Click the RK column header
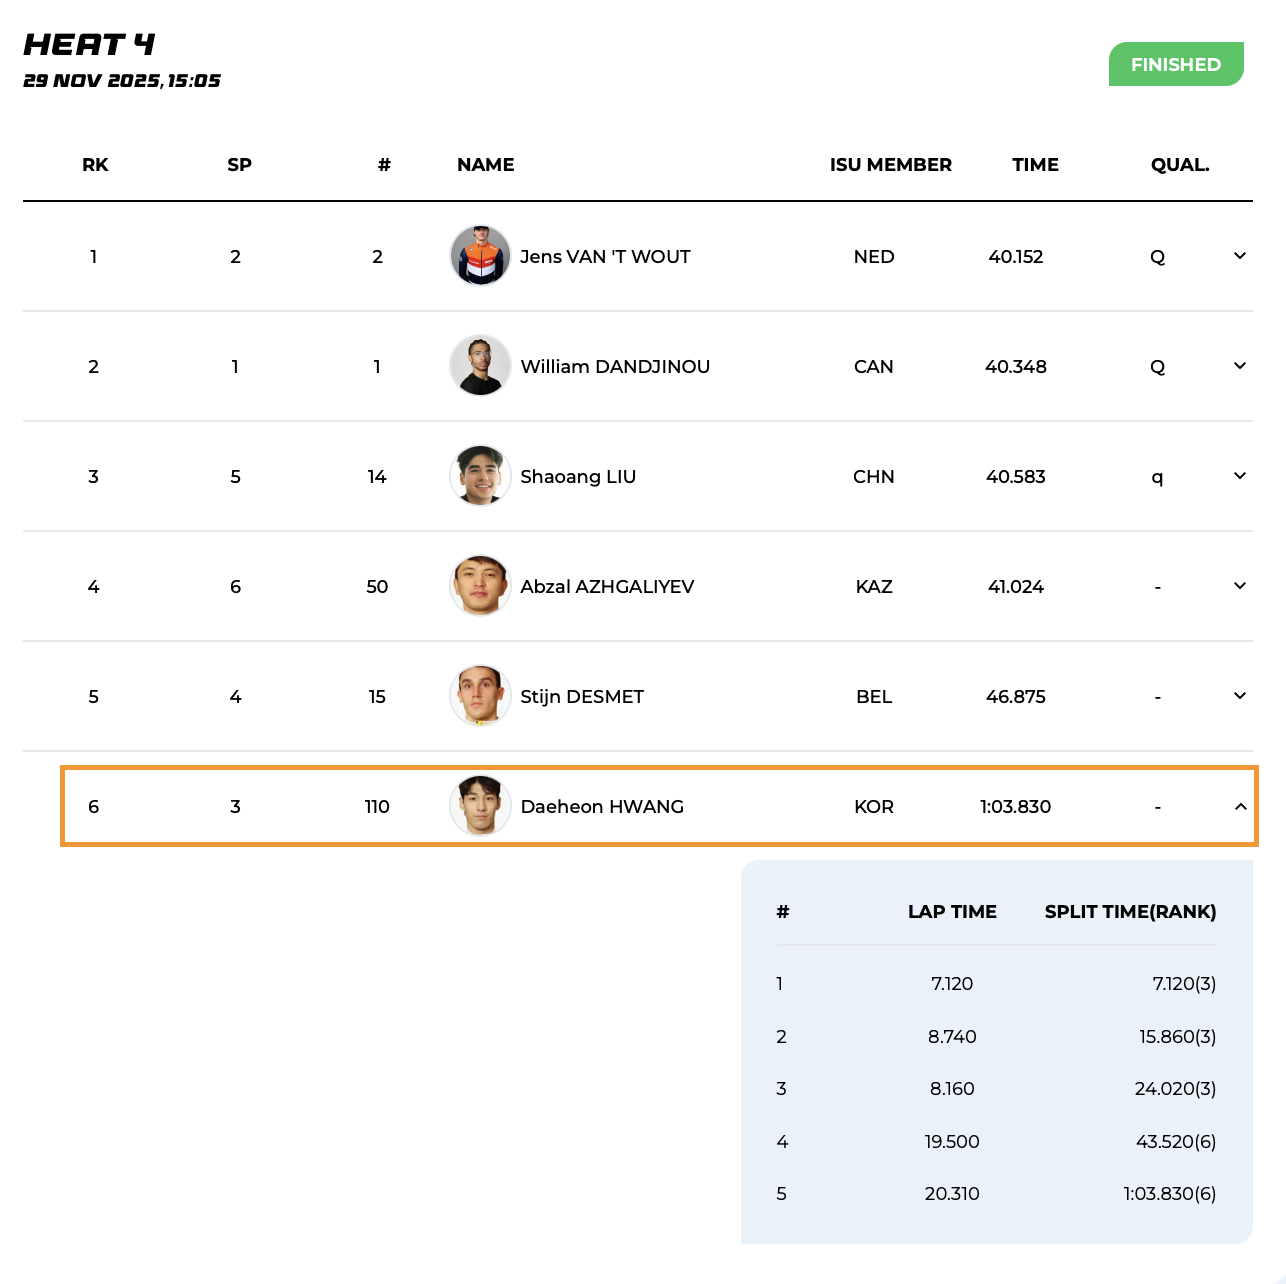1286x1284 pixels. click(x=95, y=165)
